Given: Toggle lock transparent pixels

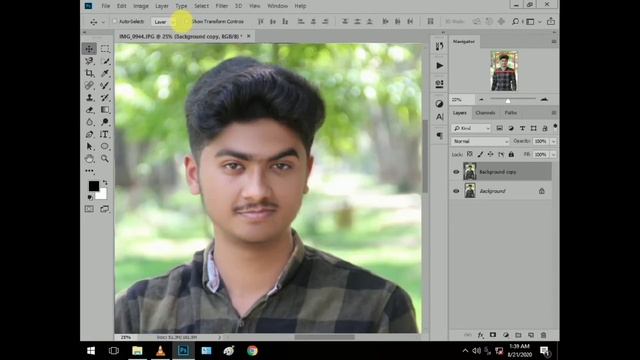Looking at the screenshot, I should tap(470, 154).
